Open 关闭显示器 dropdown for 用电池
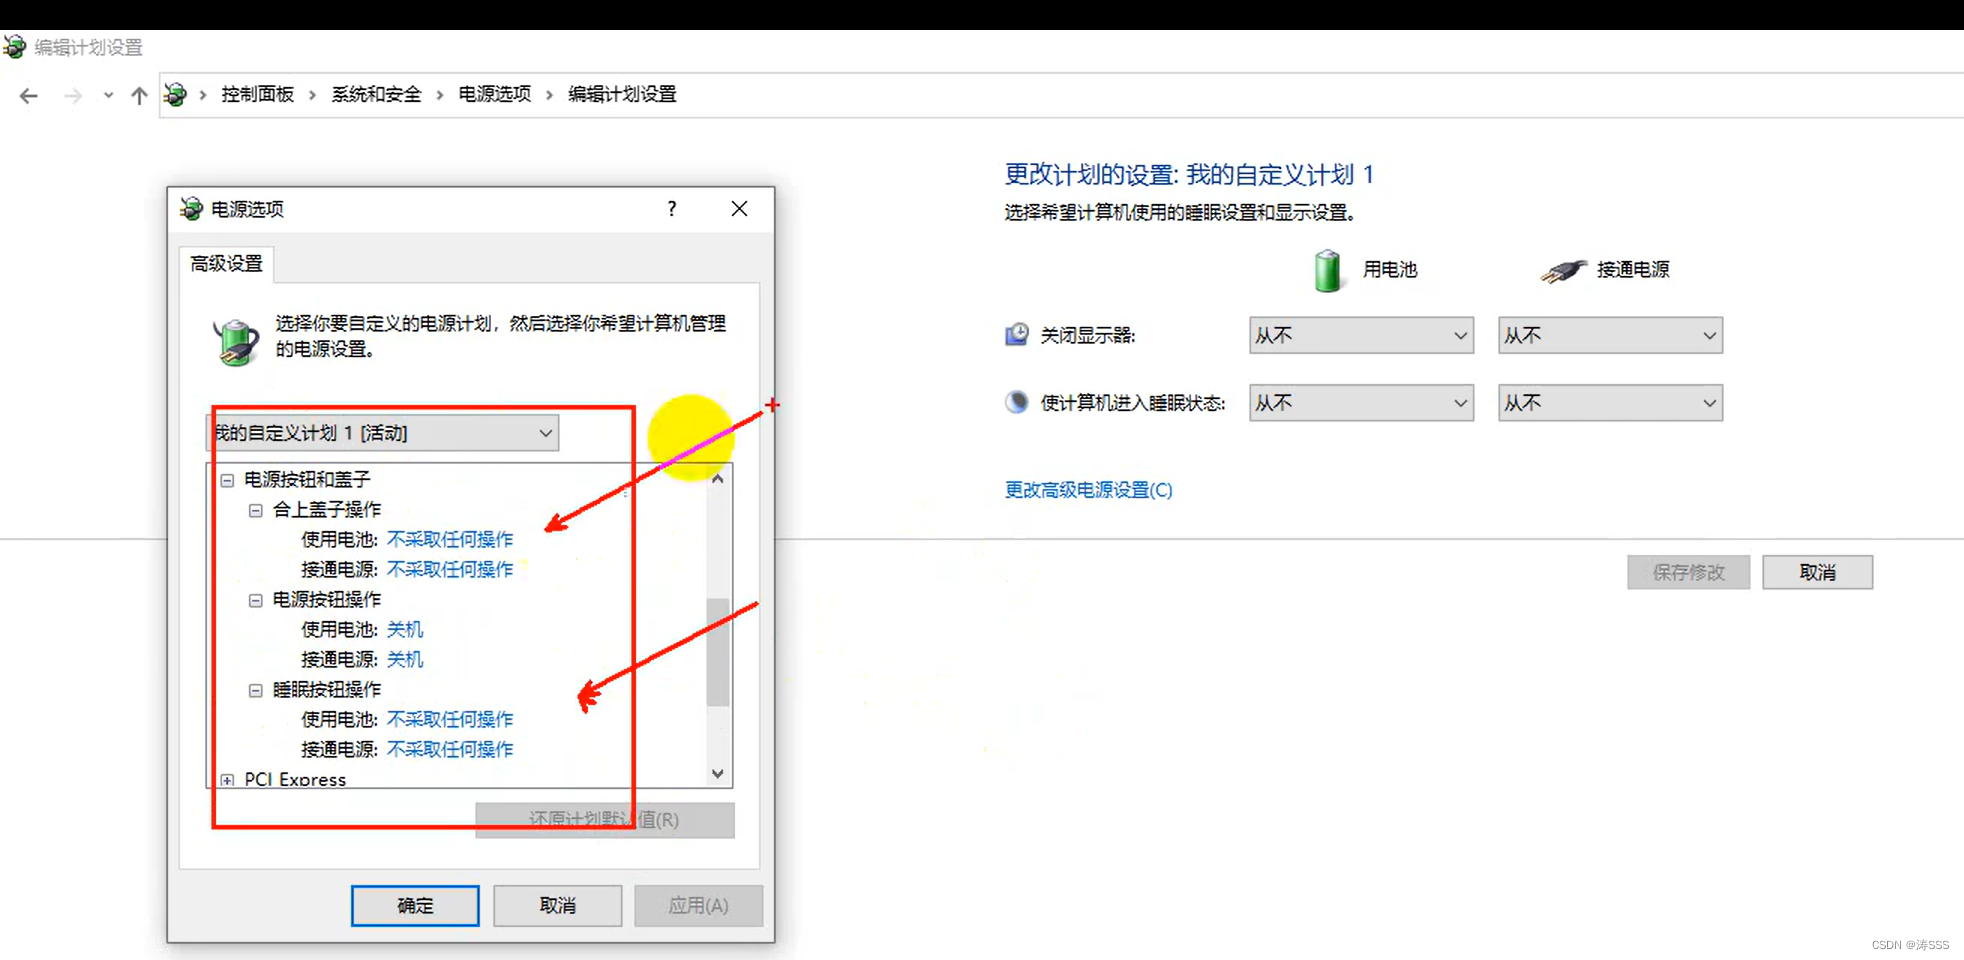The width and height of the screenshot is (1964, 960). tap(1361, 336)
